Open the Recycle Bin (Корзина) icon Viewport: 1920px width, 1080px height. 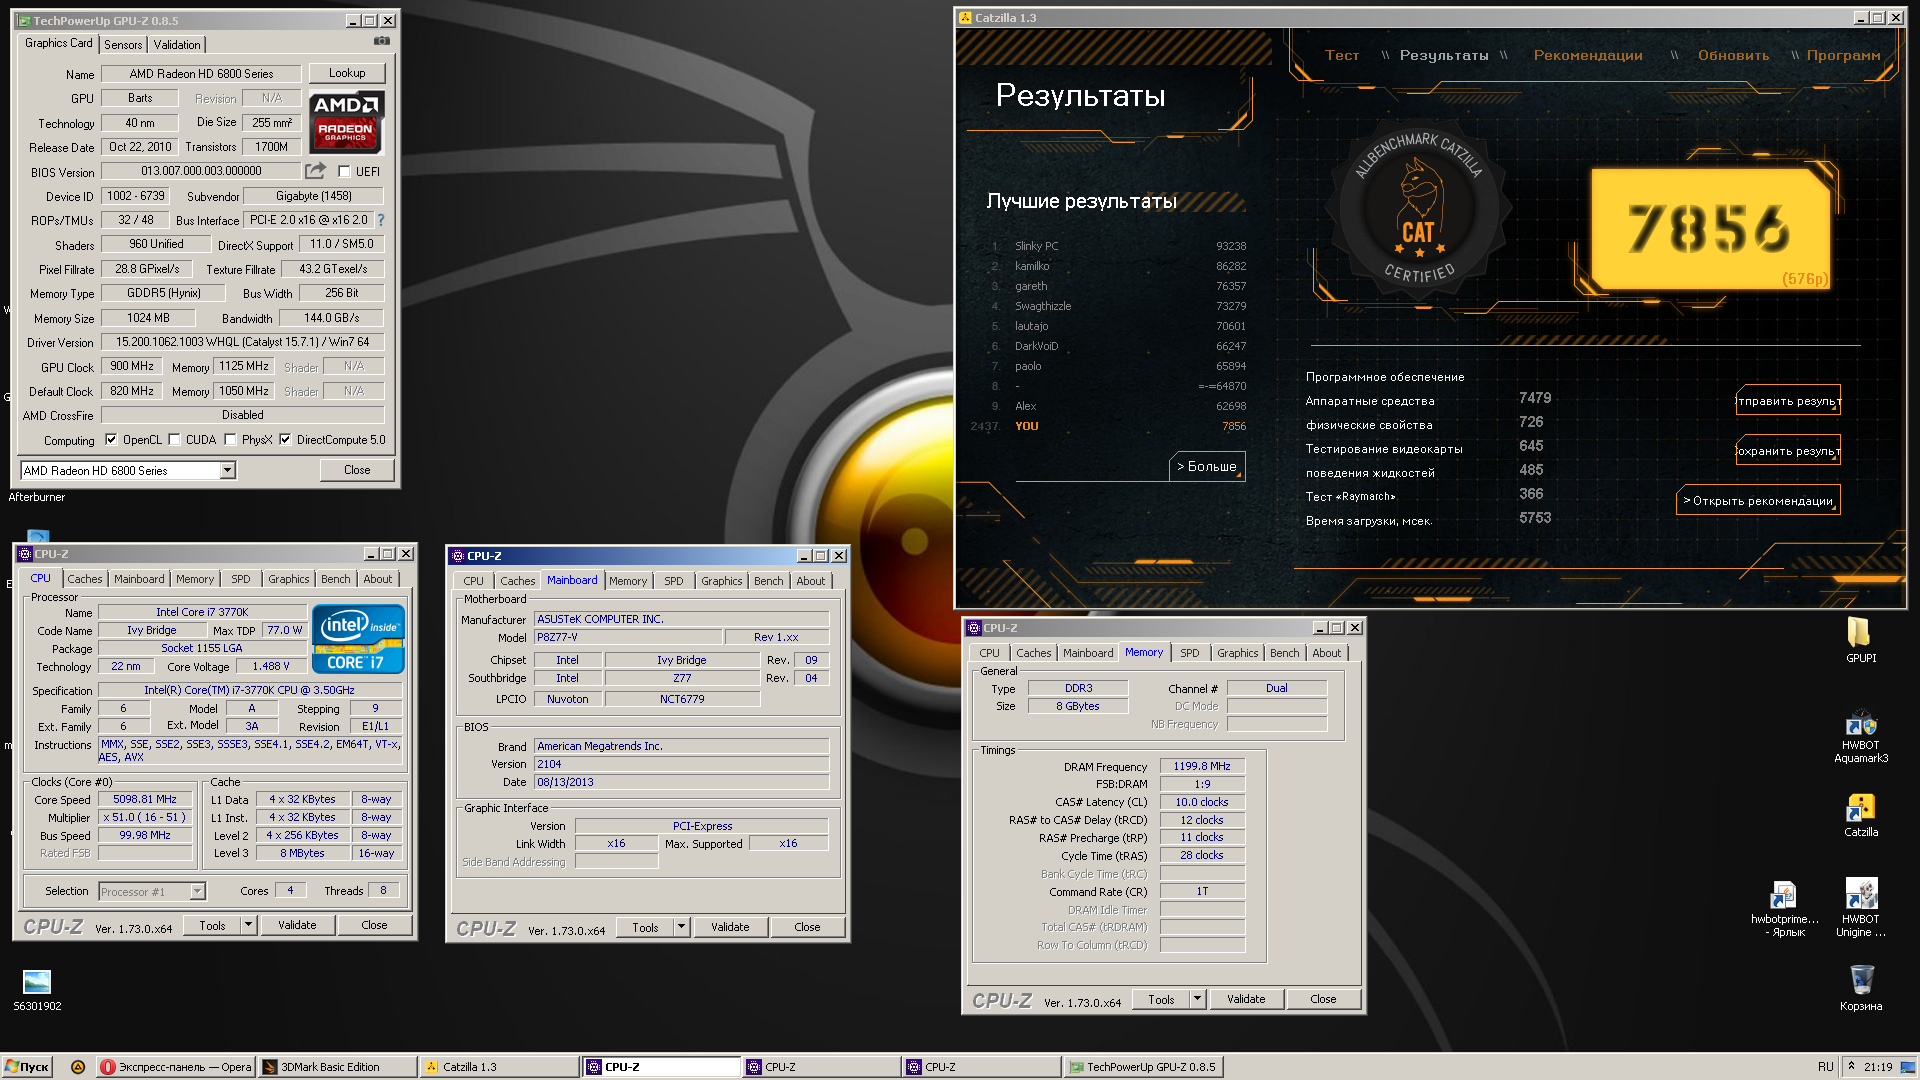coord(1860,988)
